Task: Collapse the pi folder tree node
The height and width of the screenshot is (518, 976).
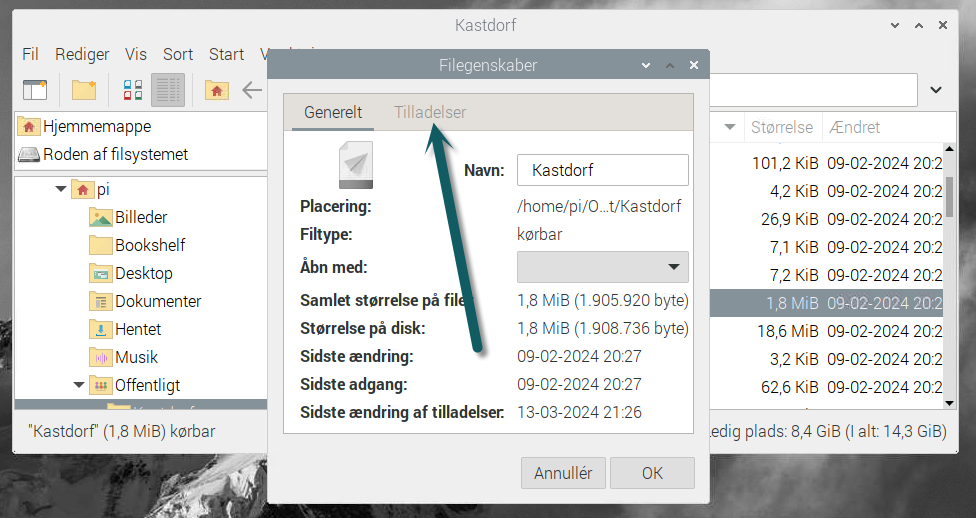Action: point(62,189)
